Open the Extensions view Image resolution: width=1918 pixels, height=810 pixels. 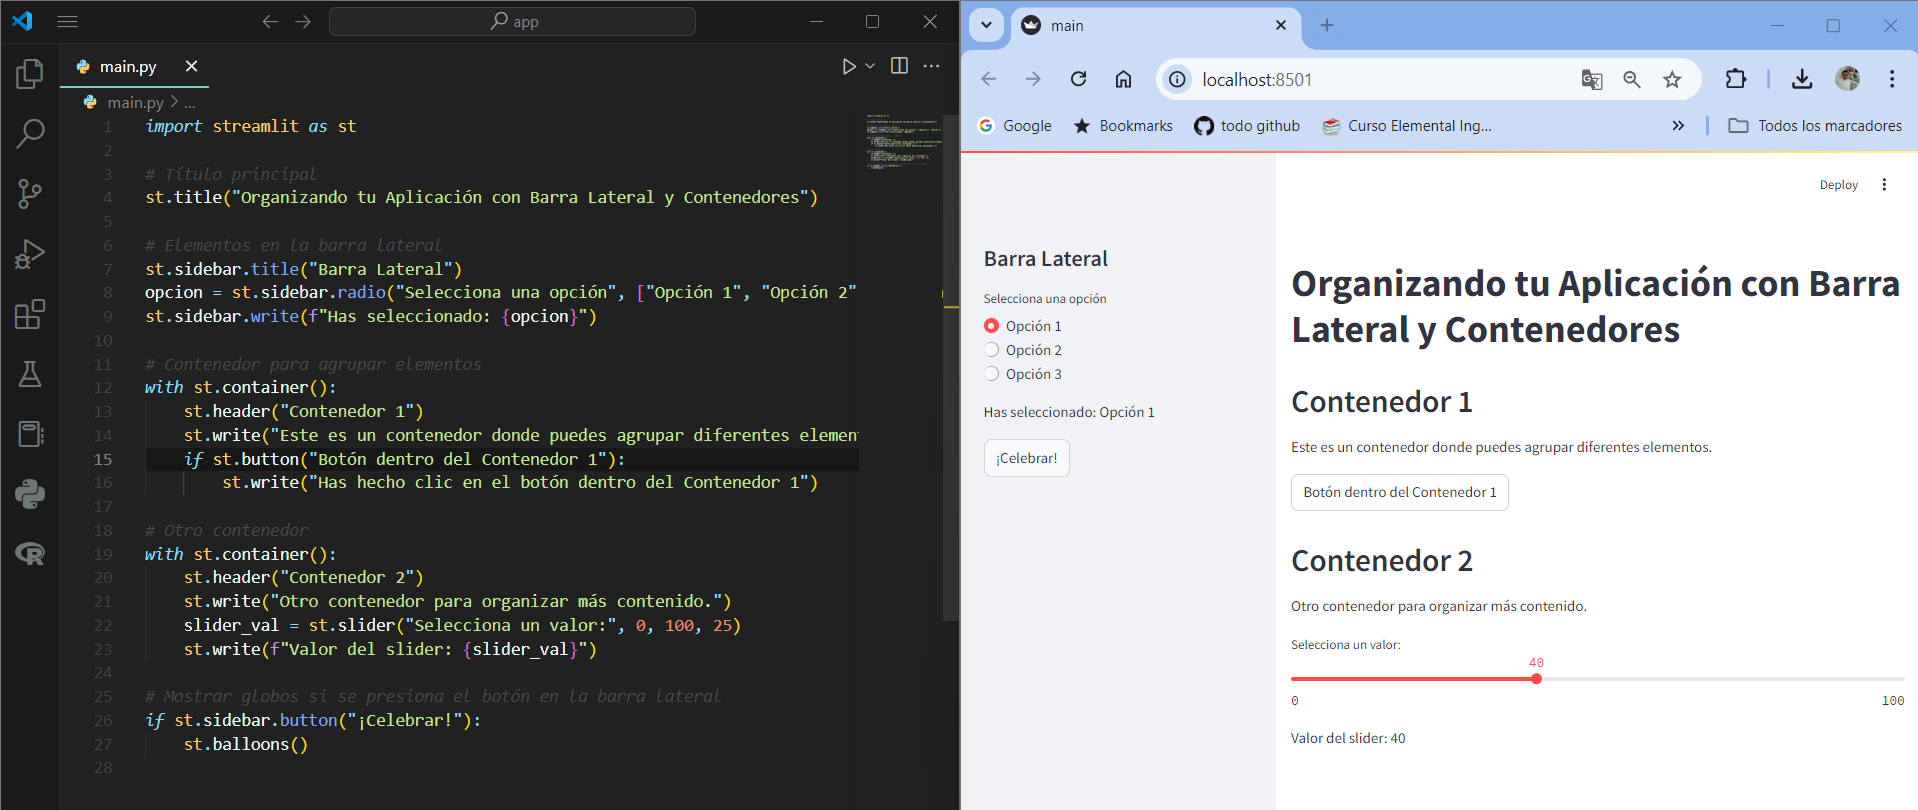click(x=30, y=314)
